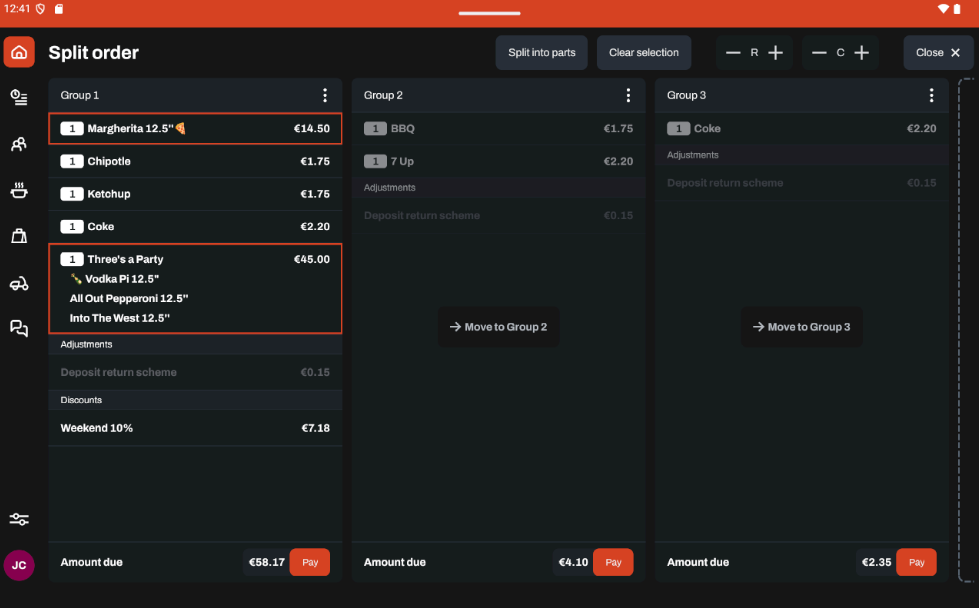
Task: Click Clear selection button
Action: (x=644, y=53)
